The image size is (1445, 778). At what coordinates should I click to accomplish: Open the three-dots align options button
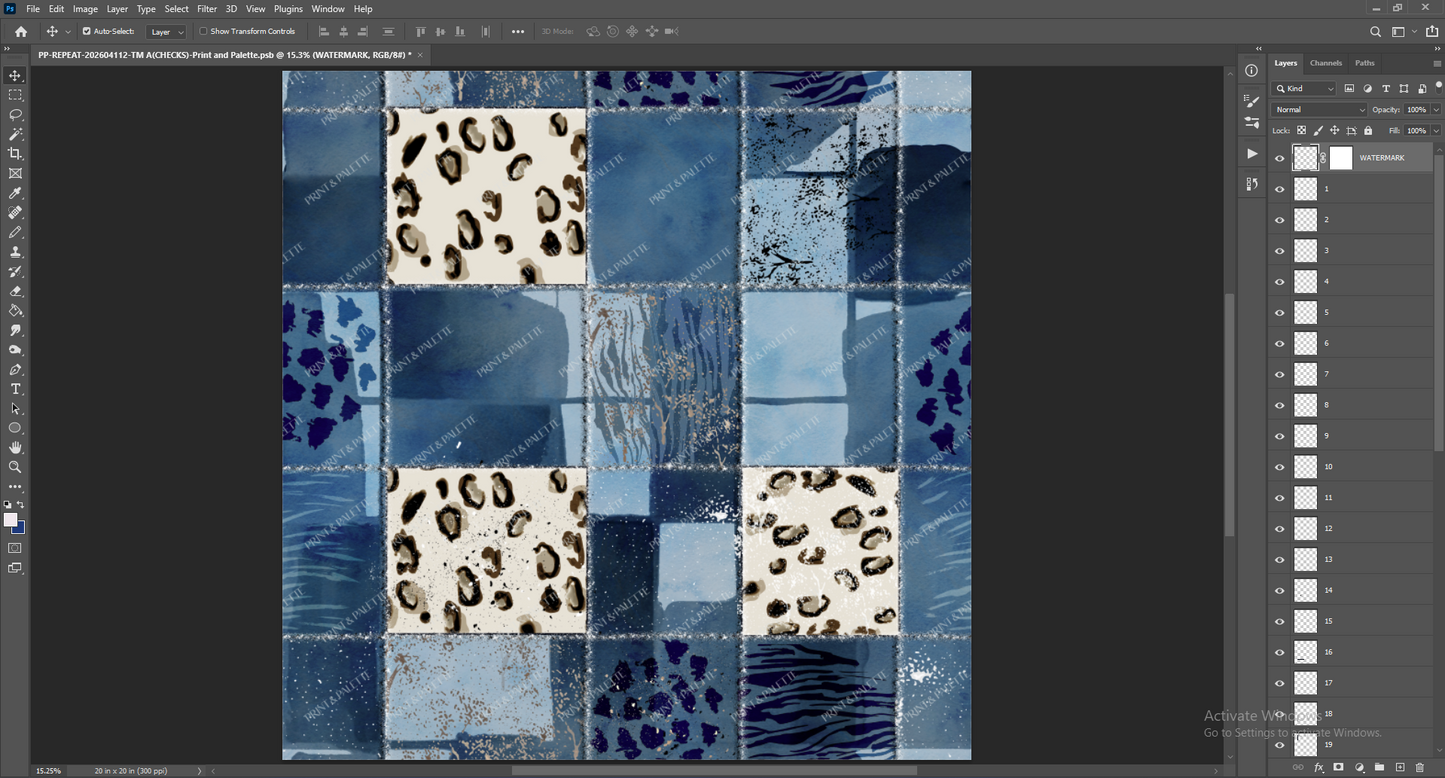(x=518, y=31)
